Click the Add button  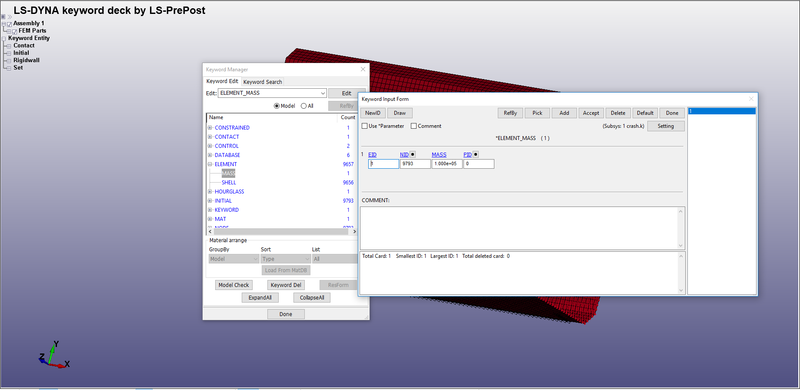pyautogui.click(x=564, y=113)
